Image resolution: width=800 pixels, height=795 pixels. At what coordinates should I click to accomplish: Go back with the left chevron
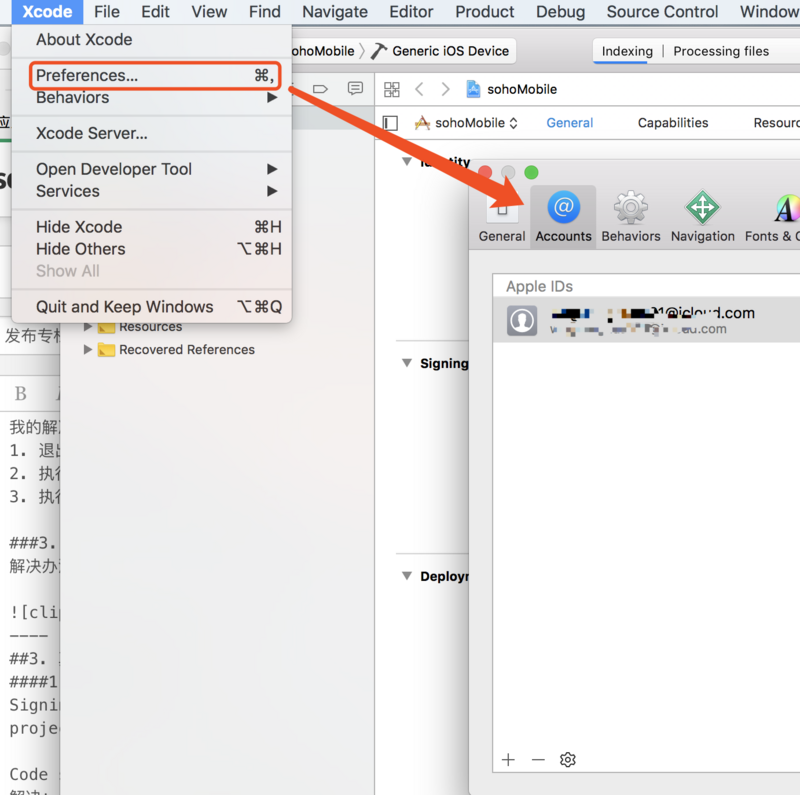pyautogui.click(x=419, y=89)
